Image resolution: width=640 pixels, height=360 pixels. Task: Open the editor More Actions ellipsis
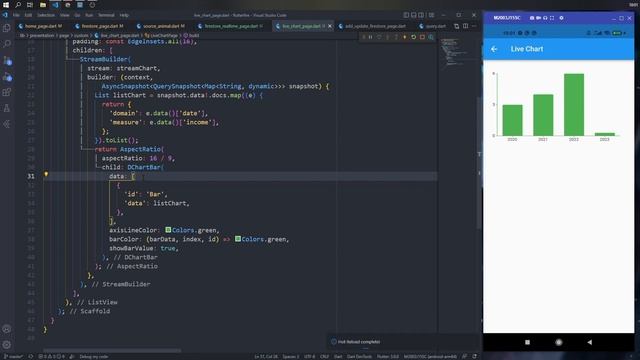[474, 26]
